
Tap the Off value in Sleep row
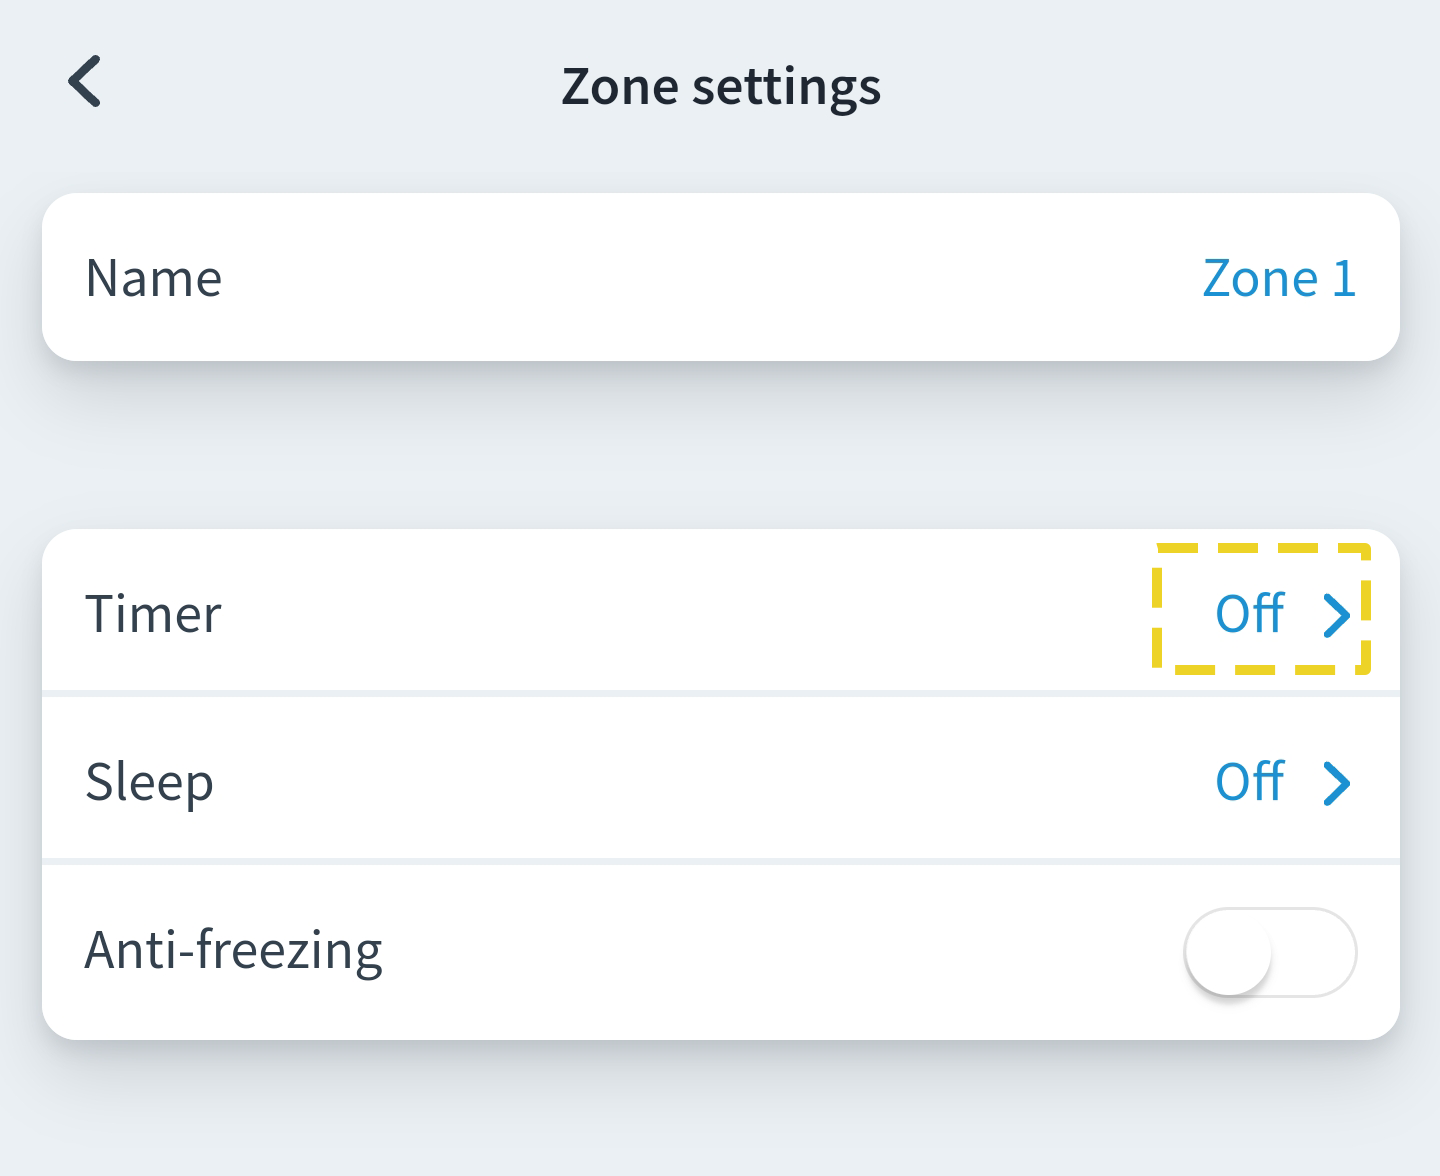(x=1249, y=782)
